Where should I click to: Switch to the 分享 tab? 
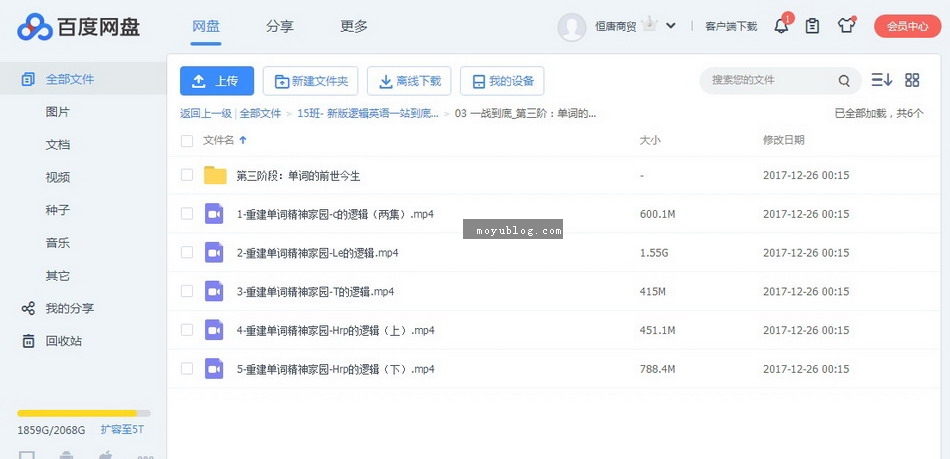pos(279,27)
